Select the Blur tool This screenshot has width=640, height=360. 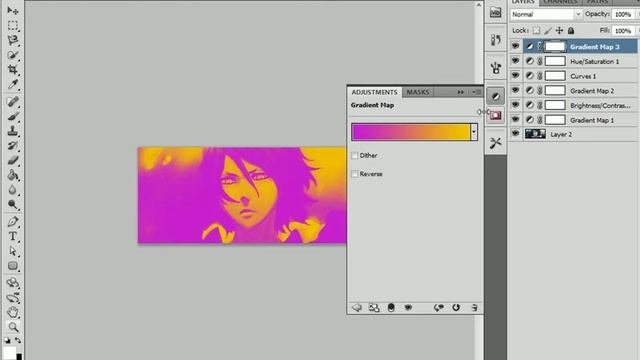click(x=13, y=190)
